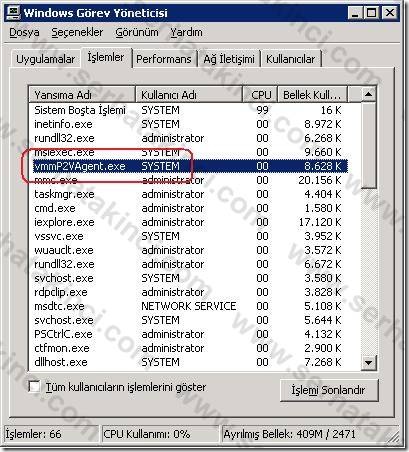
Task: Select the rdpclip.exe process row
Action: click(x=188, y=292)
